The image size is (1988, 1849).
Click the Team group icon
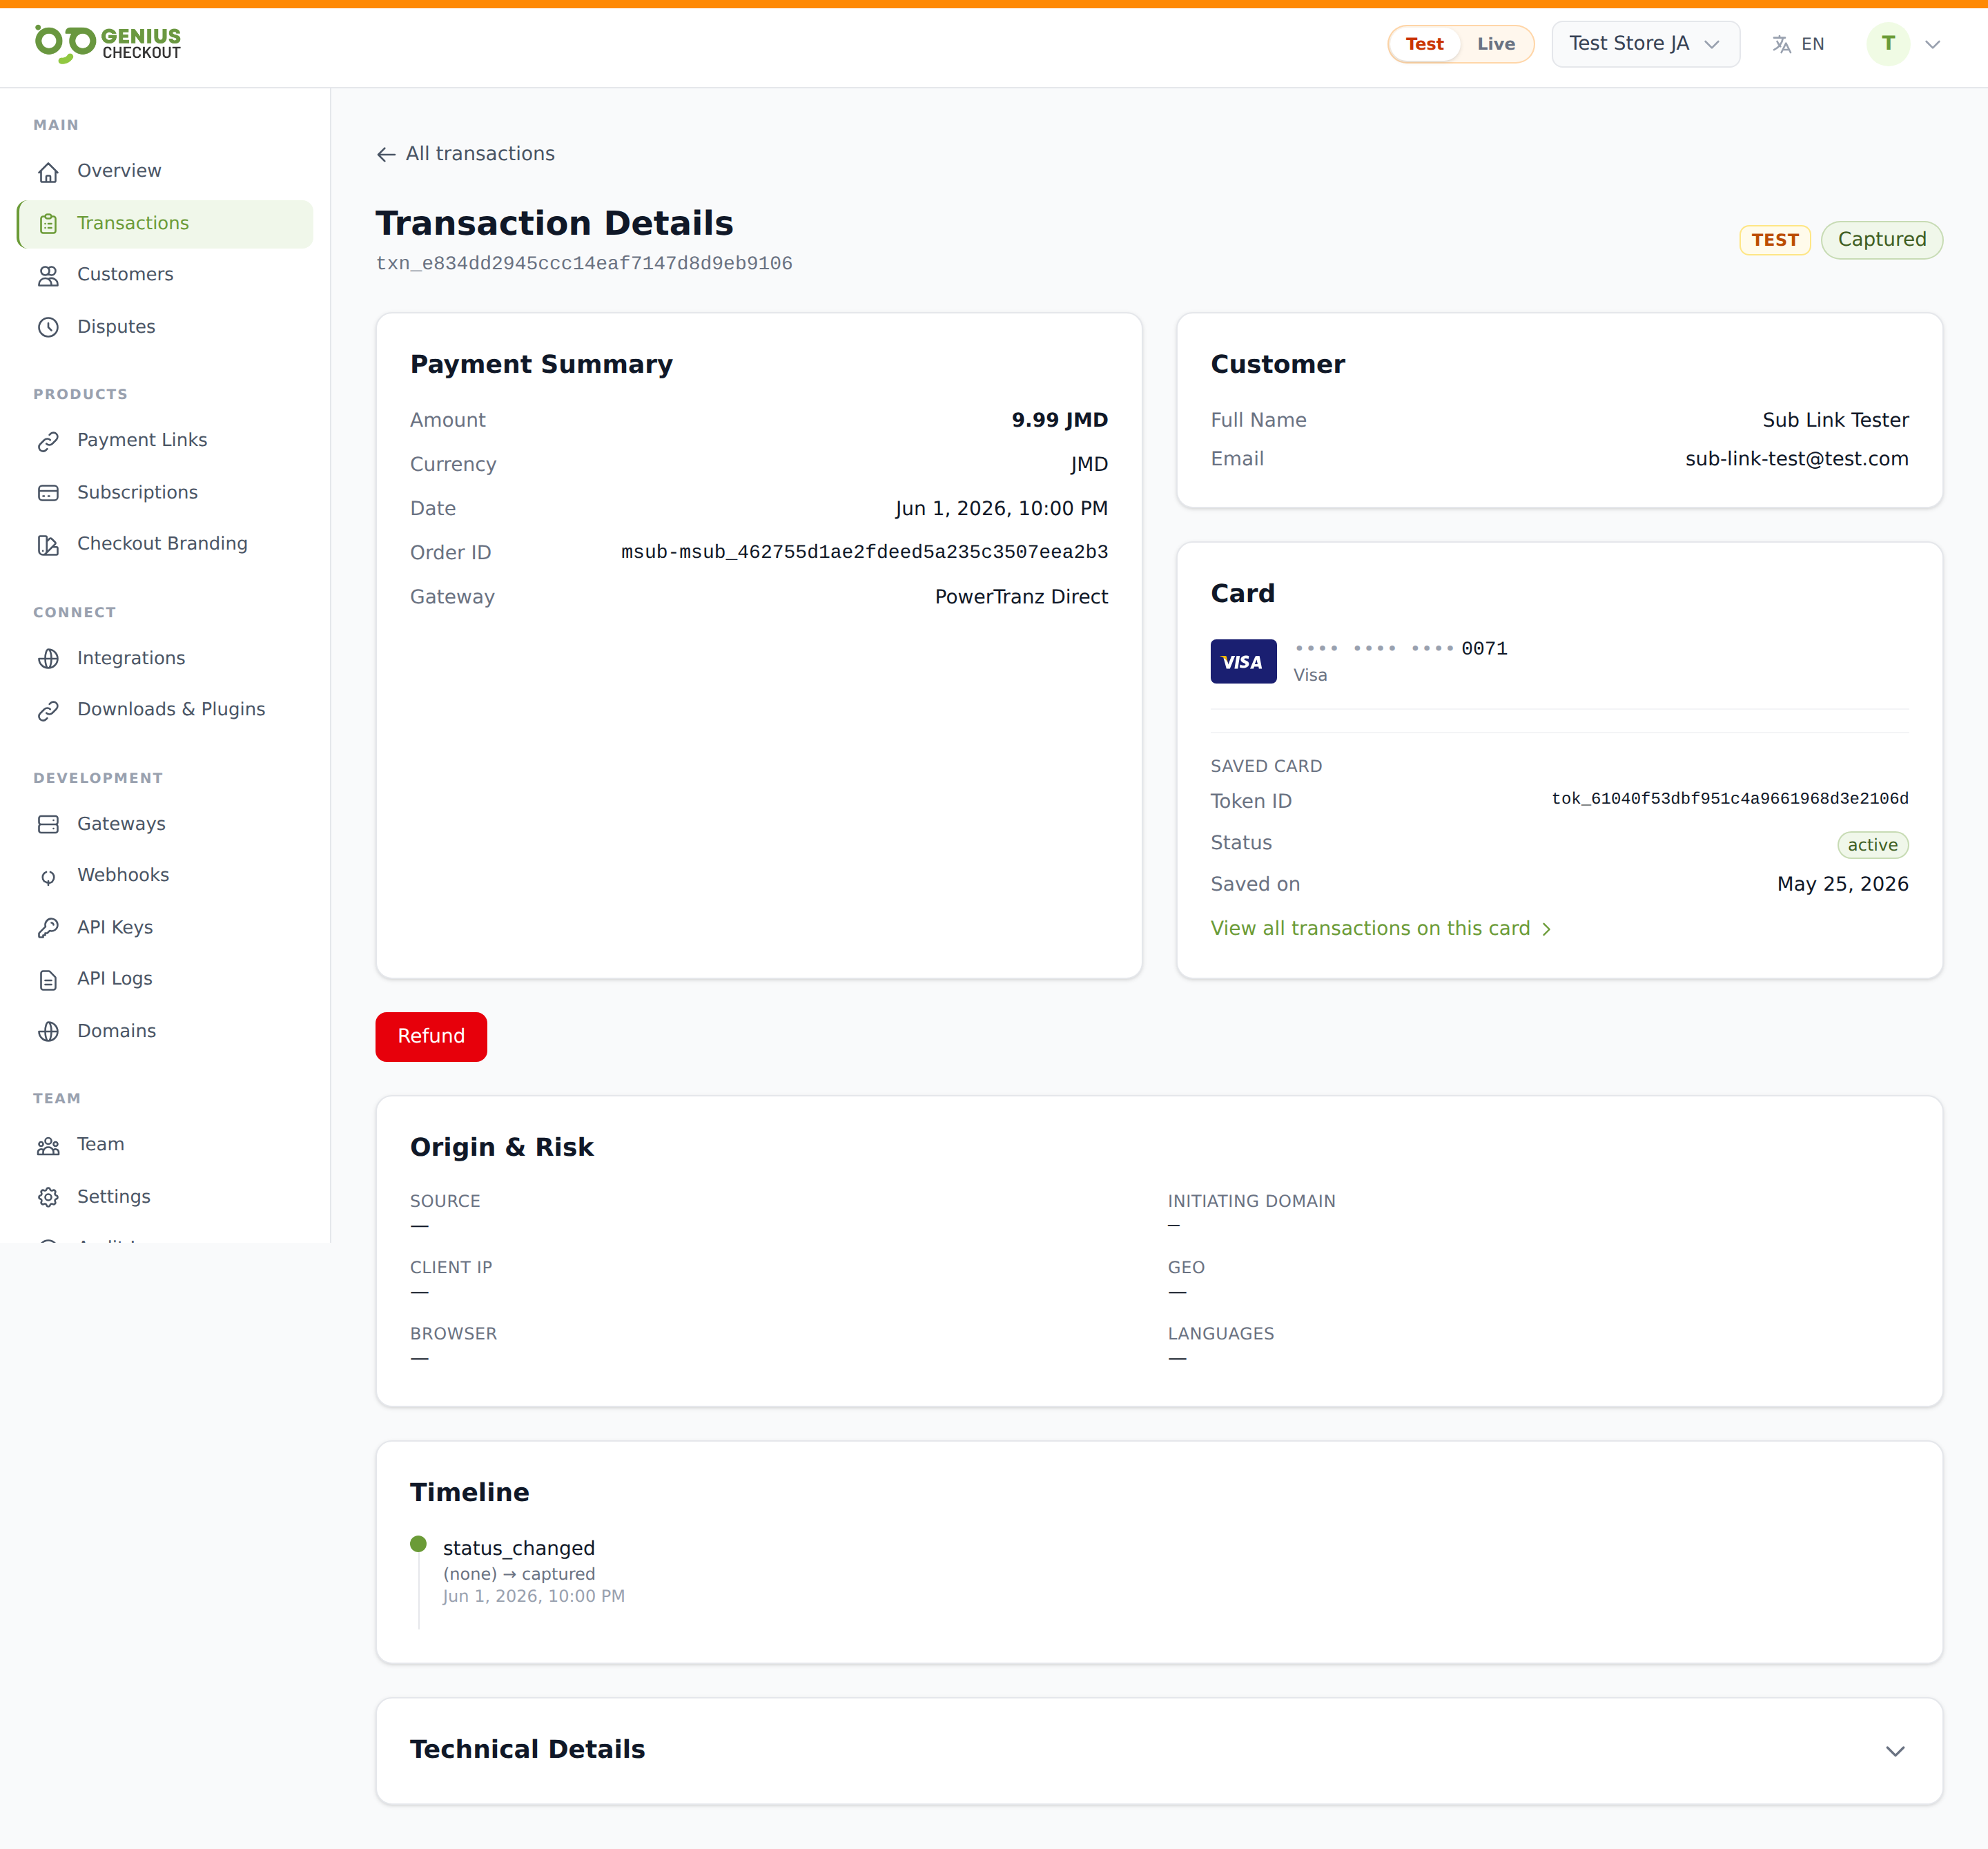48,1146
